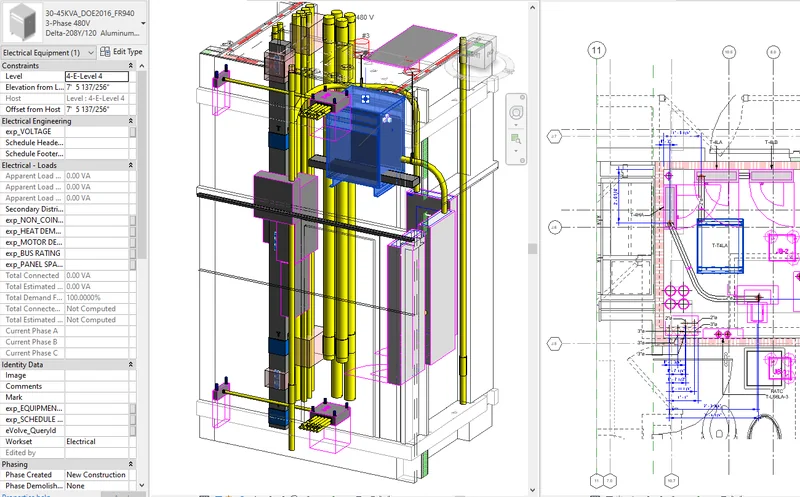Collapse the Electrical Engineering section
Viewport: 800px width, 497px height.
(131, 121)
